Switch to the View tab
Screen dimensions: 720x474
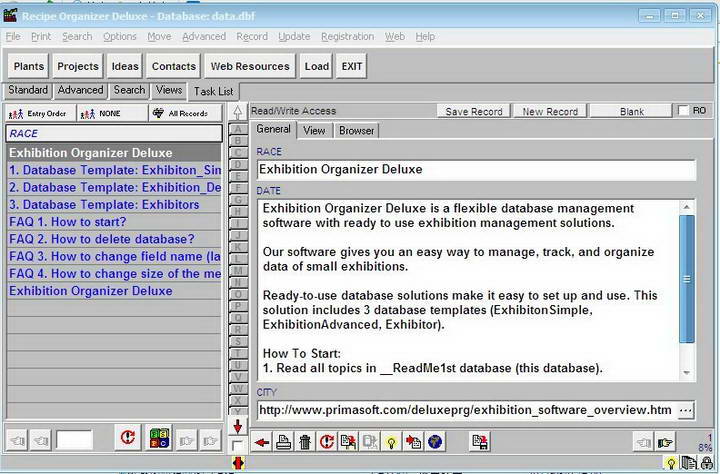(314, 130)
